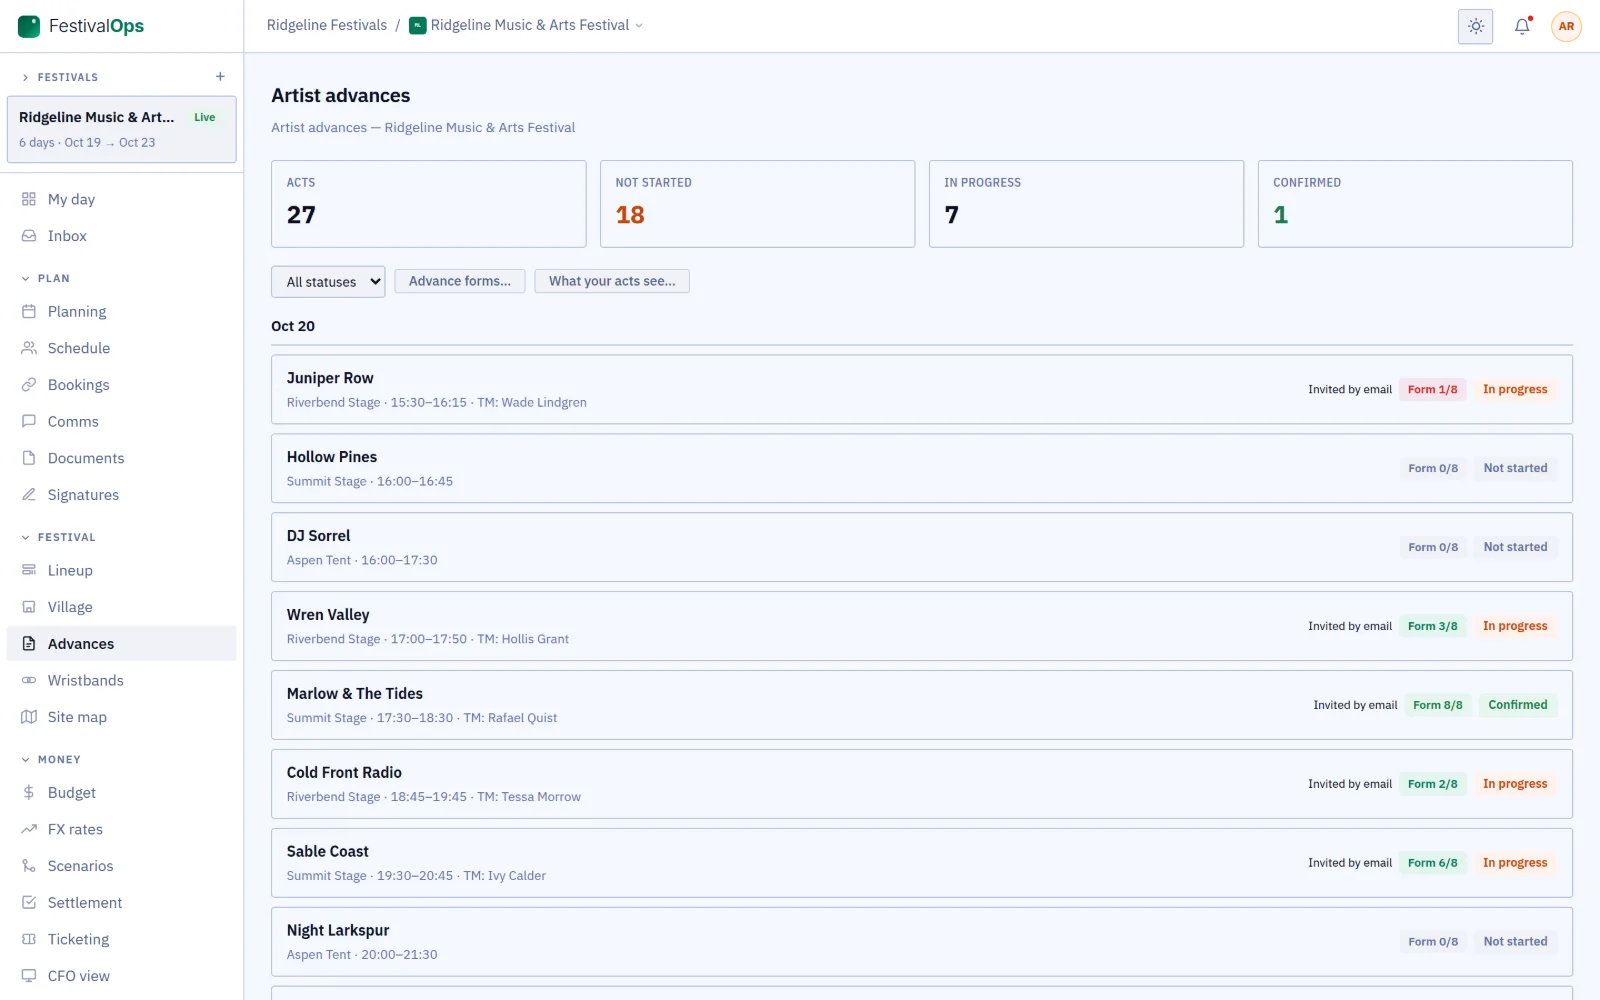The width and height of the screenshot is (1600, 1000).
Task: Click the AR user avatar
Action: 1566,27
